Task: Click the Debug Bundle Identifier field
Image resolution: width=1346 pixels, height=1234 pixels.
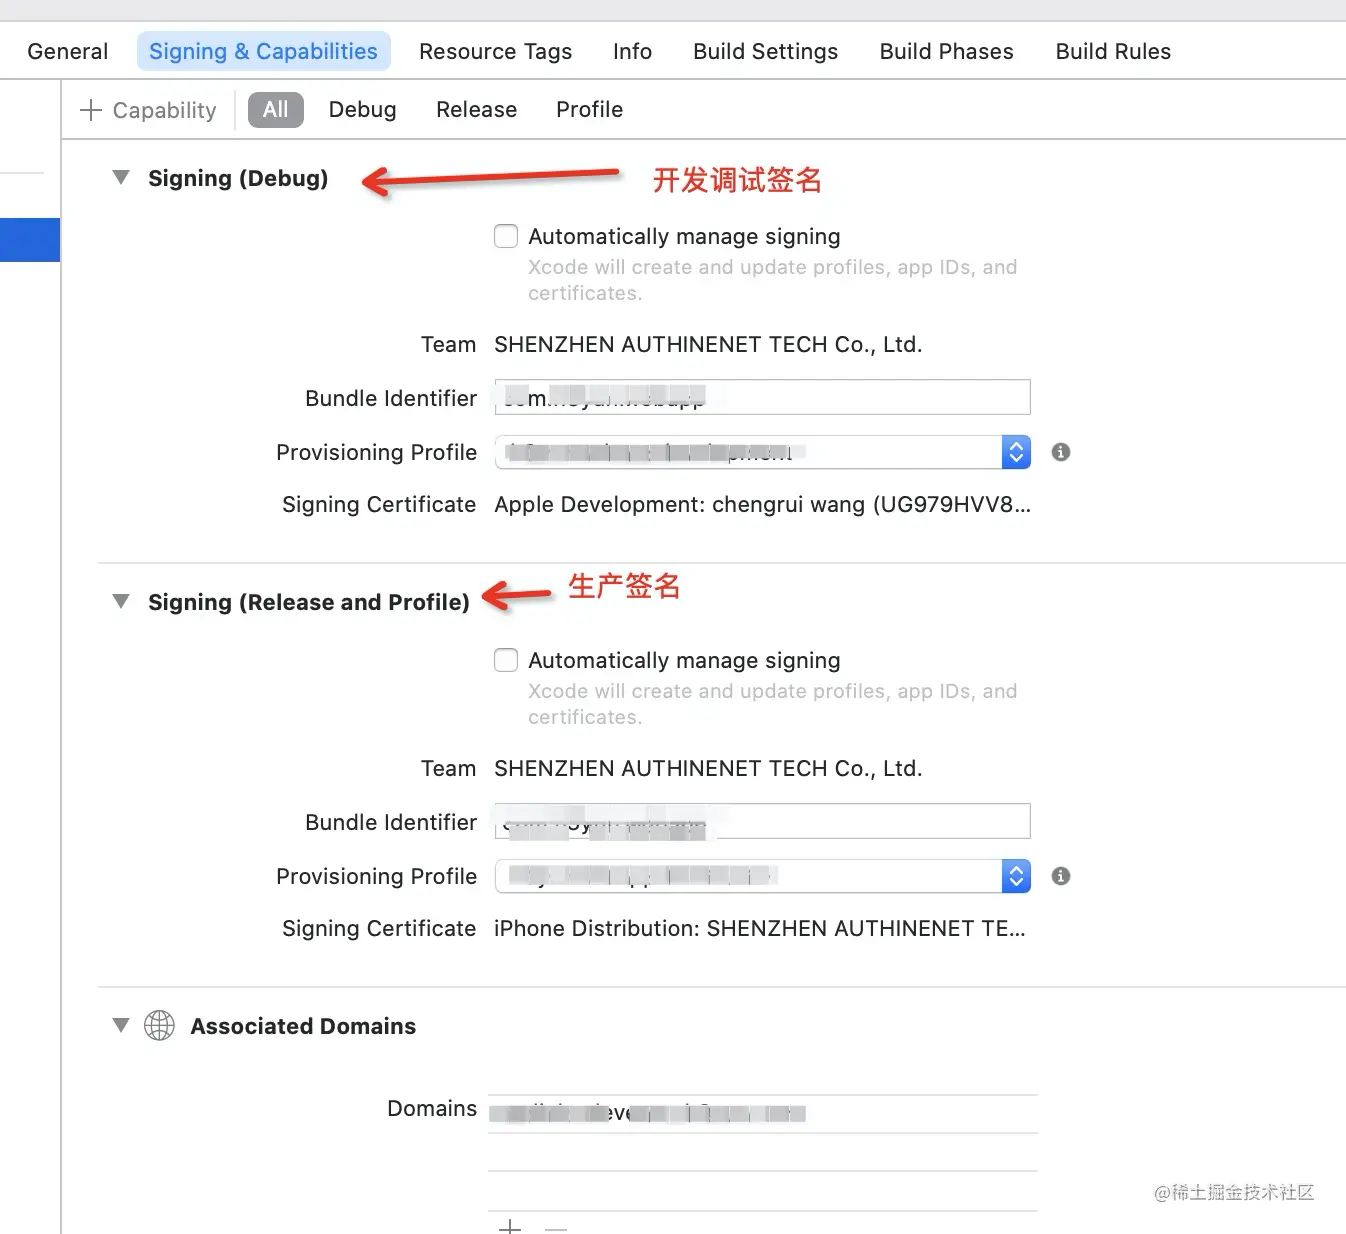Action: point(762,398)
